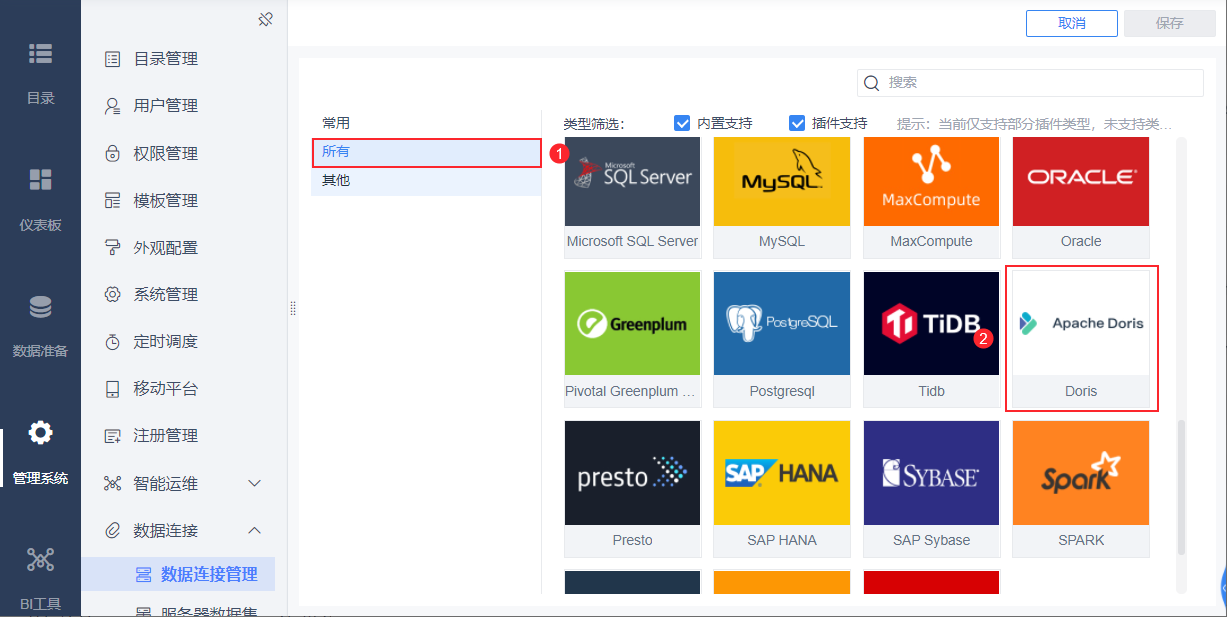
Task: Pick the SAP HANA data source tile
Action: (782, 488)
